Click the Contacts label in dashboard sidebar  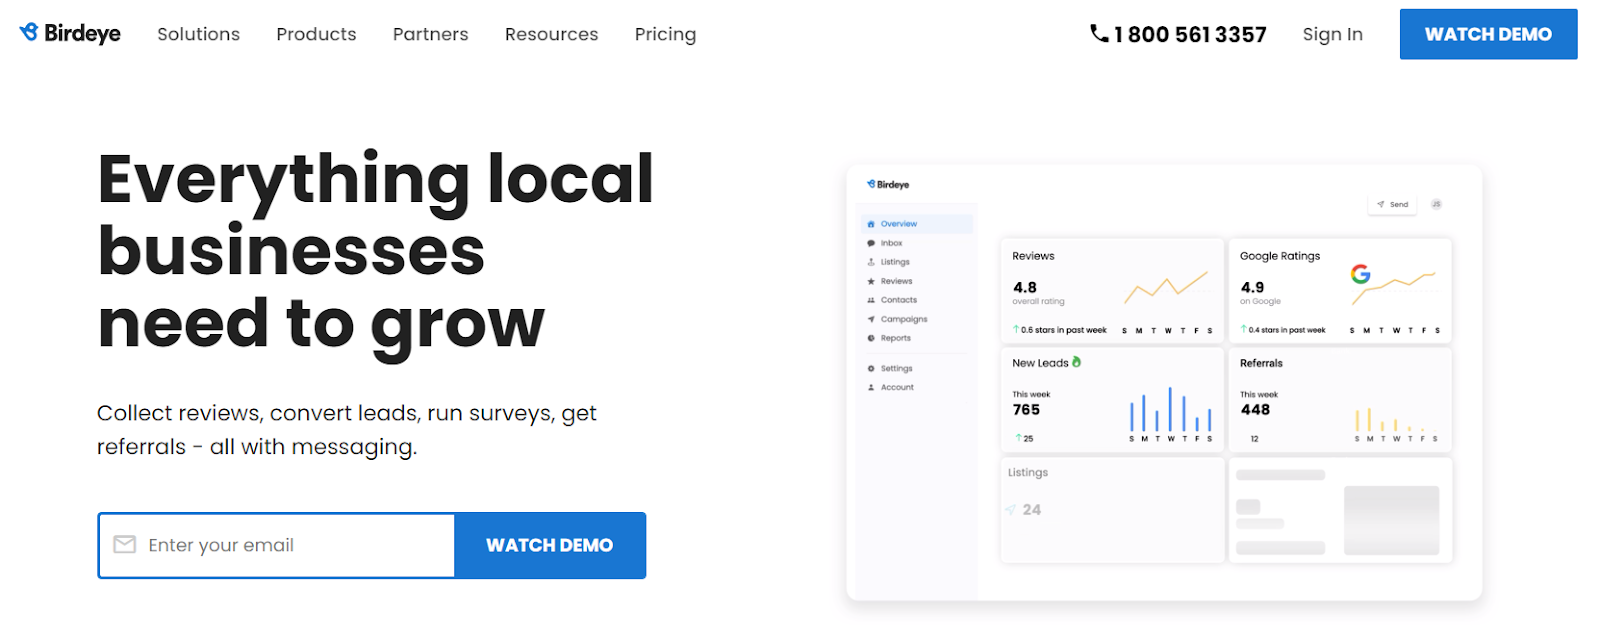[x=899, y=300]
